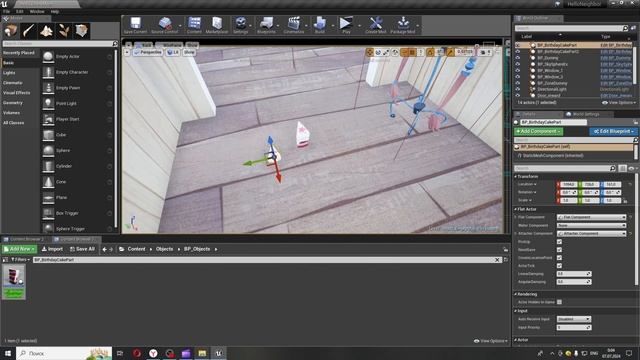Toggle visibility eye of BP_Window_1 actor
The width and height of the screenshot is (640, 360).
click(x=518, y=70)
